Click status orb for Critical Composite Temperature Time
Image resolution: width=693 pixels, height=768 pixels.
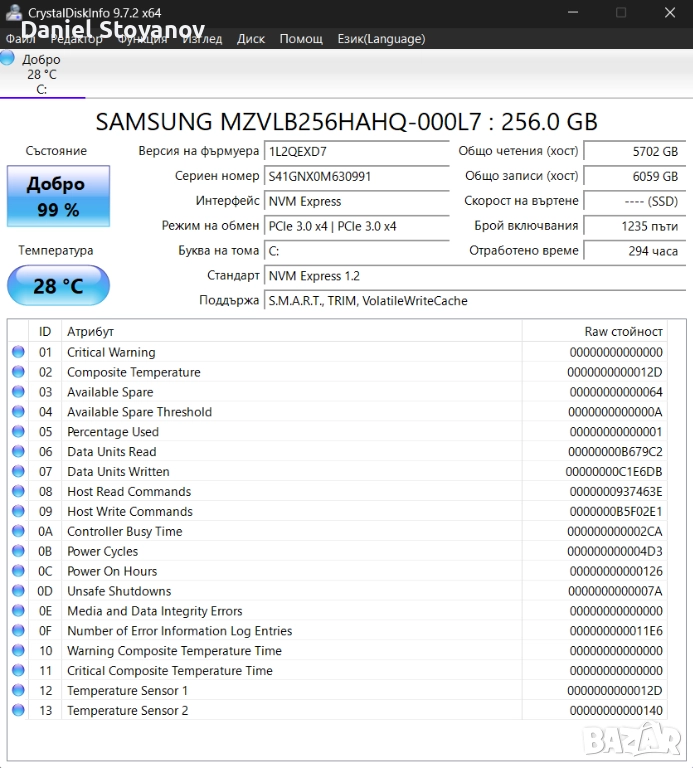pyautogui.click(x=18, y=670)
